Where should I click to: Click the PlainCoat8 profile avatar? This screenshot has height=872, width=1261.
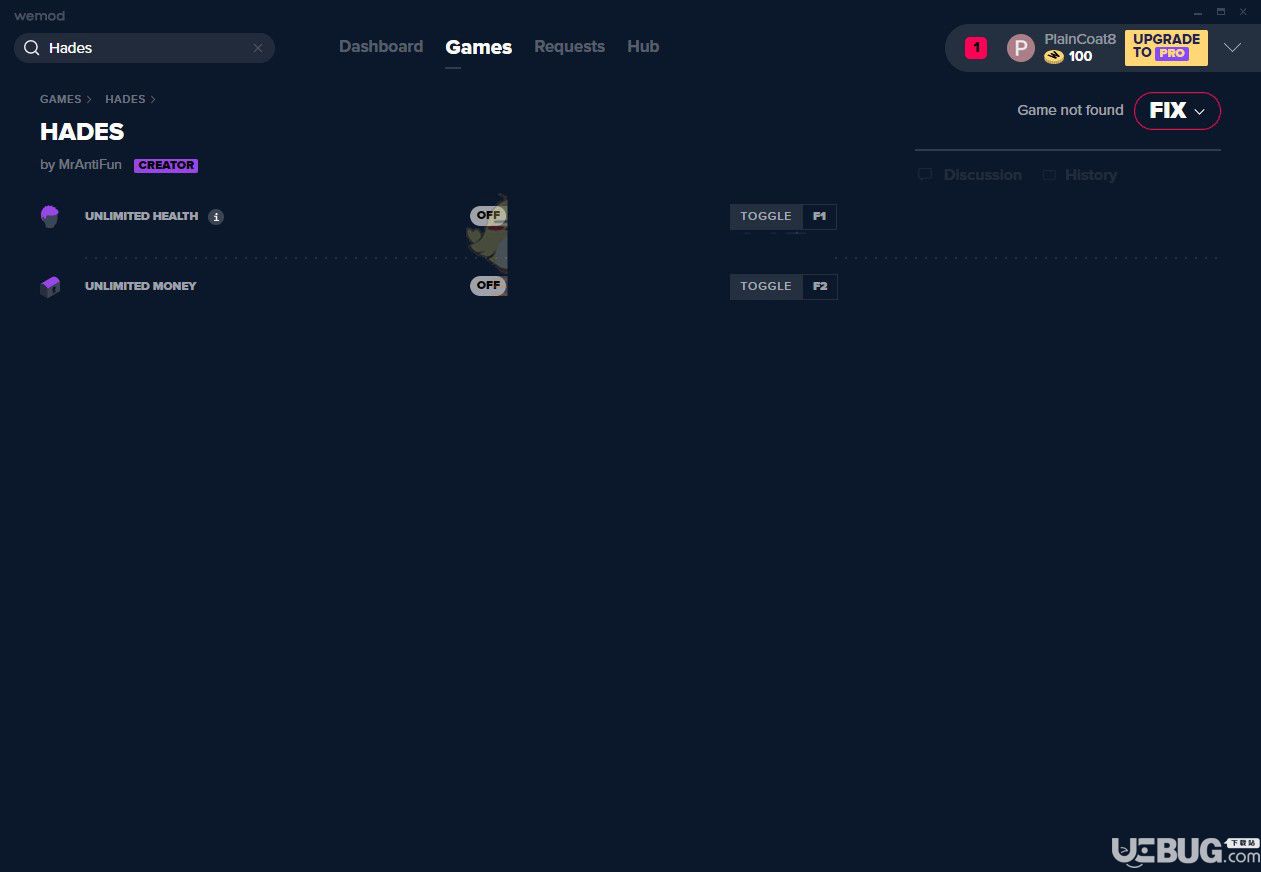pyautogui.click(x=1020, y=48)
